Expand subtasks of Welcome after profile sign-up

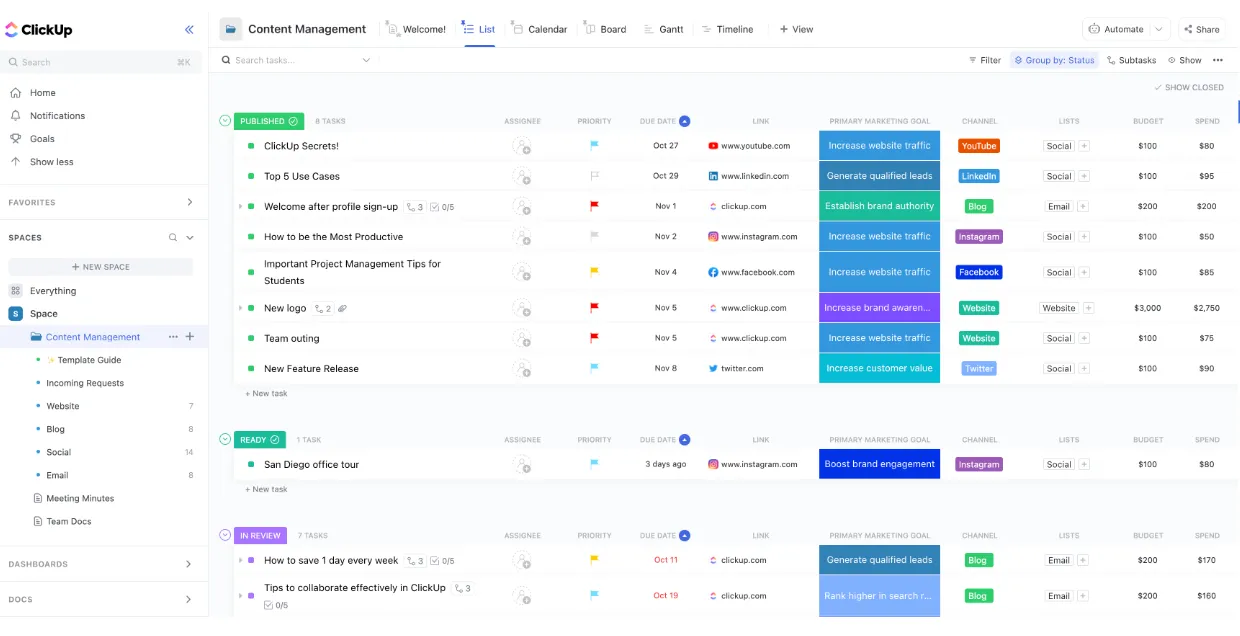[x=240, y=207]
